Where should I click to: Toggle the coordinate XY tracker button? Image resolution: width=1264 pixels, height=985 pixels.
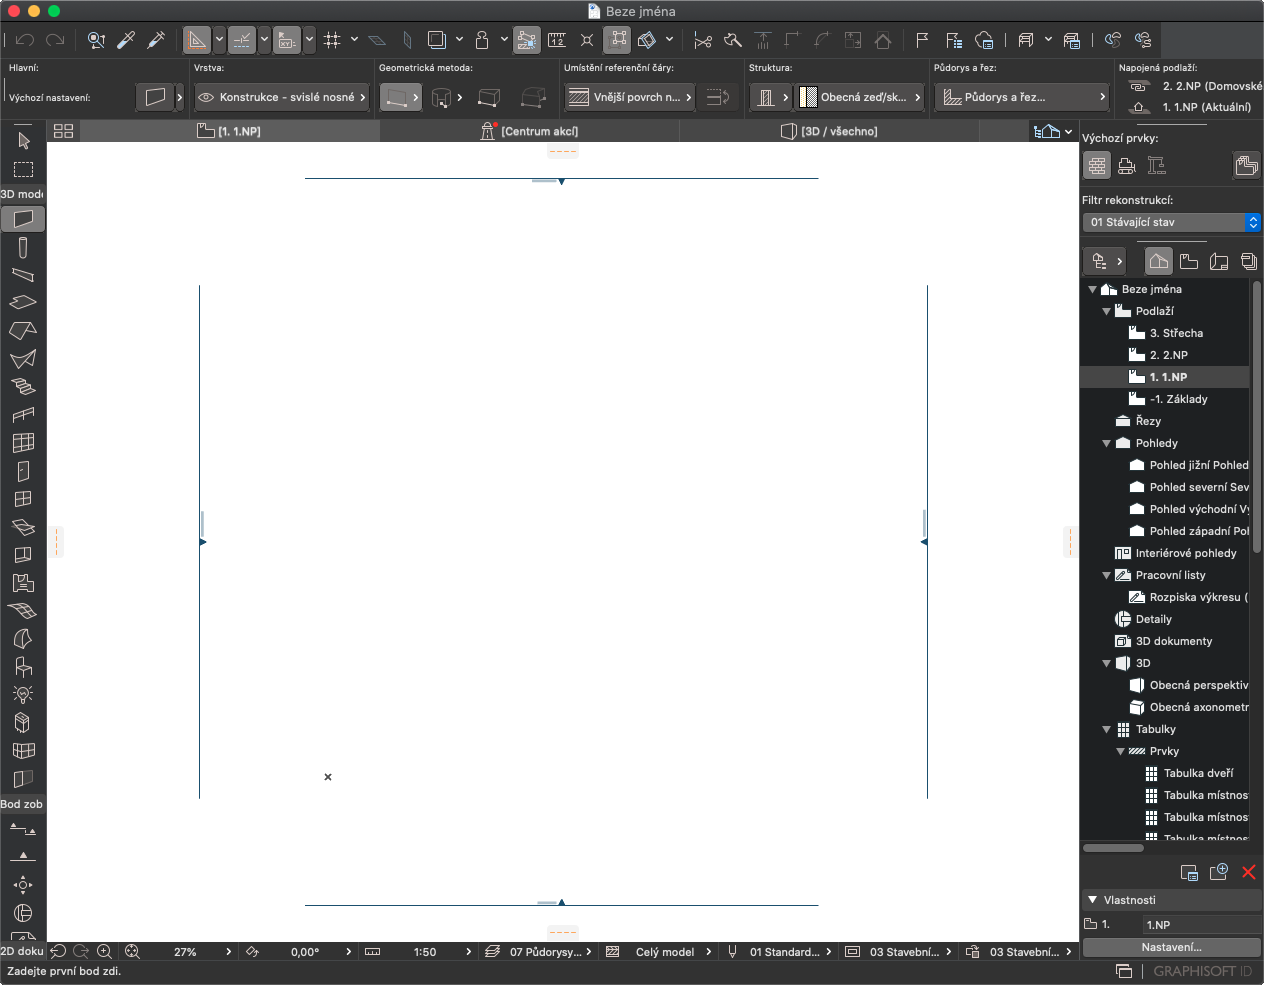click(287, 40)
